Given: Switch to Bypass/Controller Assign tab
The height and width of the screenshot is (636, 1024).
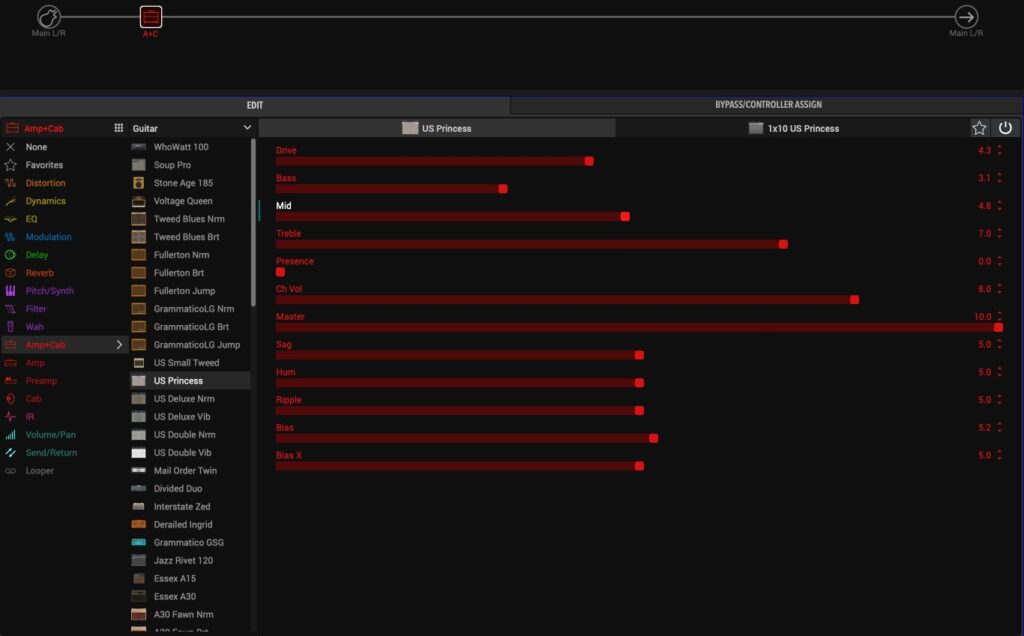Looking at the screenshot, I should pos(768,105).
